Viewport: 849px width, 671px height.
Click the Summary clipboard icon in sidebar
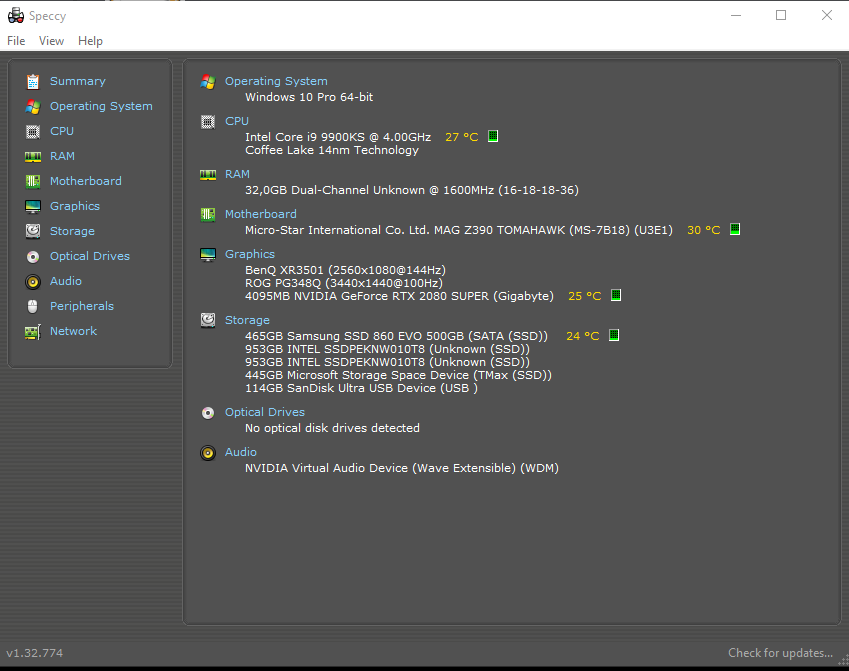(33, 82)
